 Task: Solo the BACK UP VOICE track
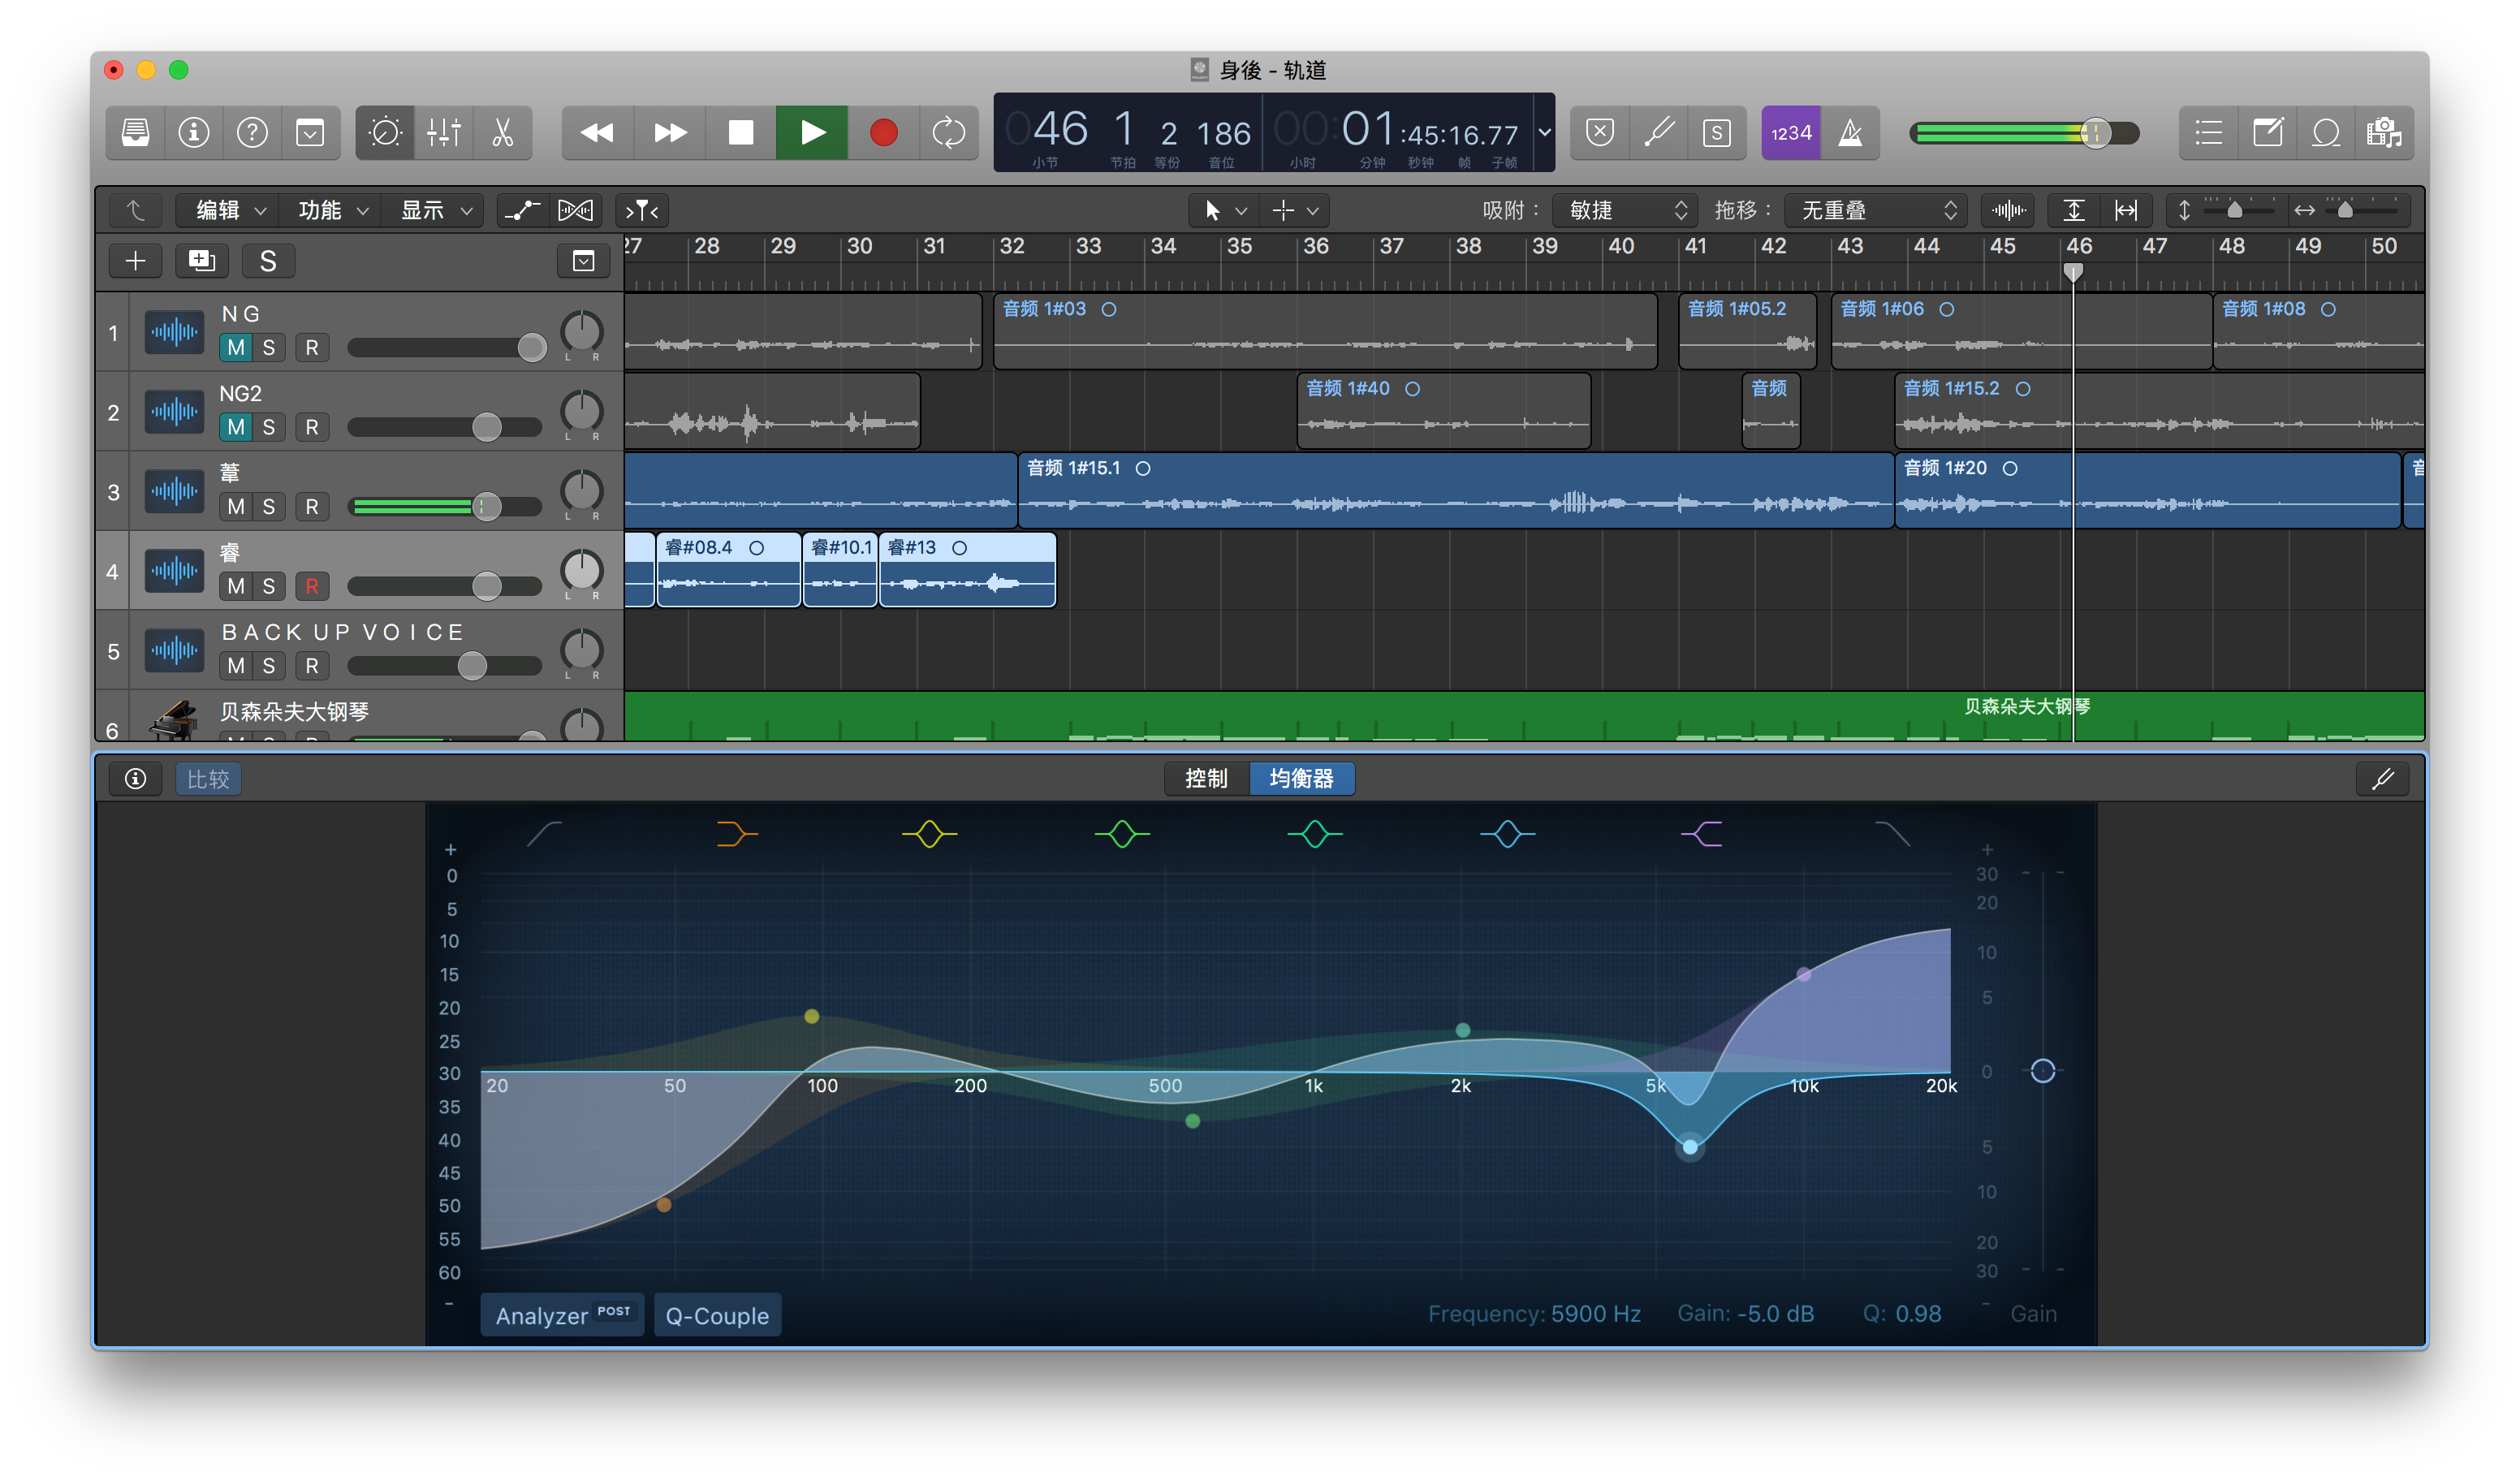pyautogui.click(x=268, y=666)
